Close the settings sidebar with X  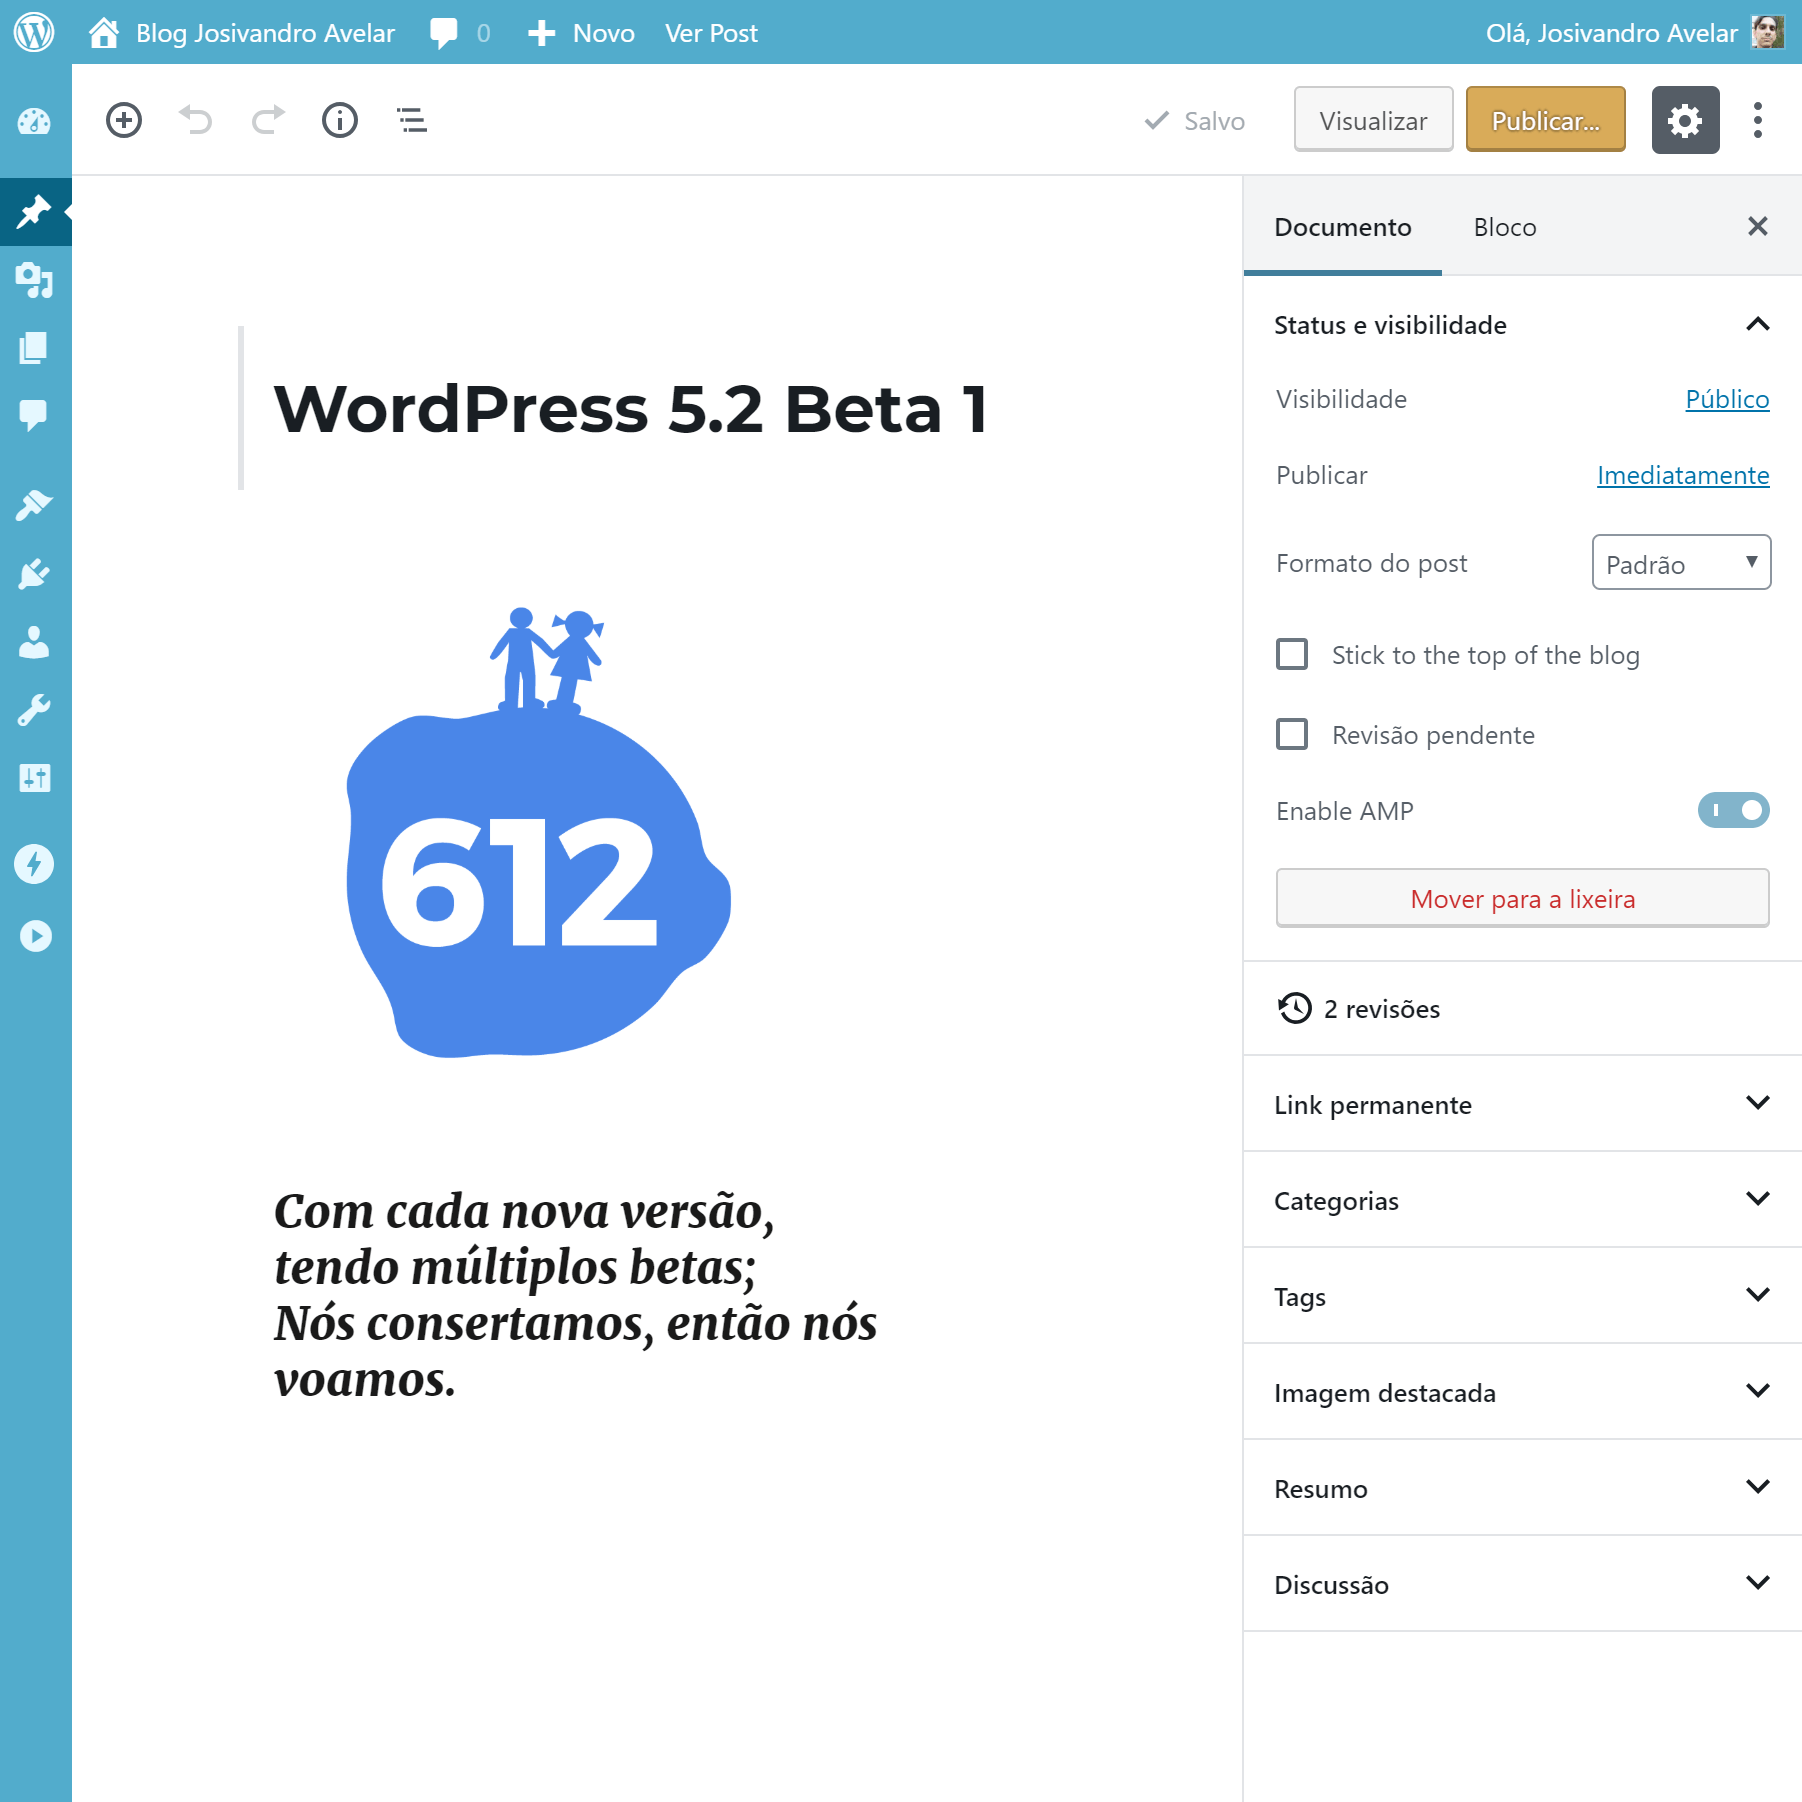[1757, 226]
